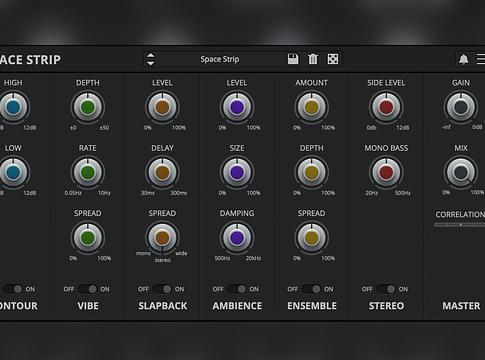Click the SLAPBACK section title
Screen dimensions: 485x360
163,306
